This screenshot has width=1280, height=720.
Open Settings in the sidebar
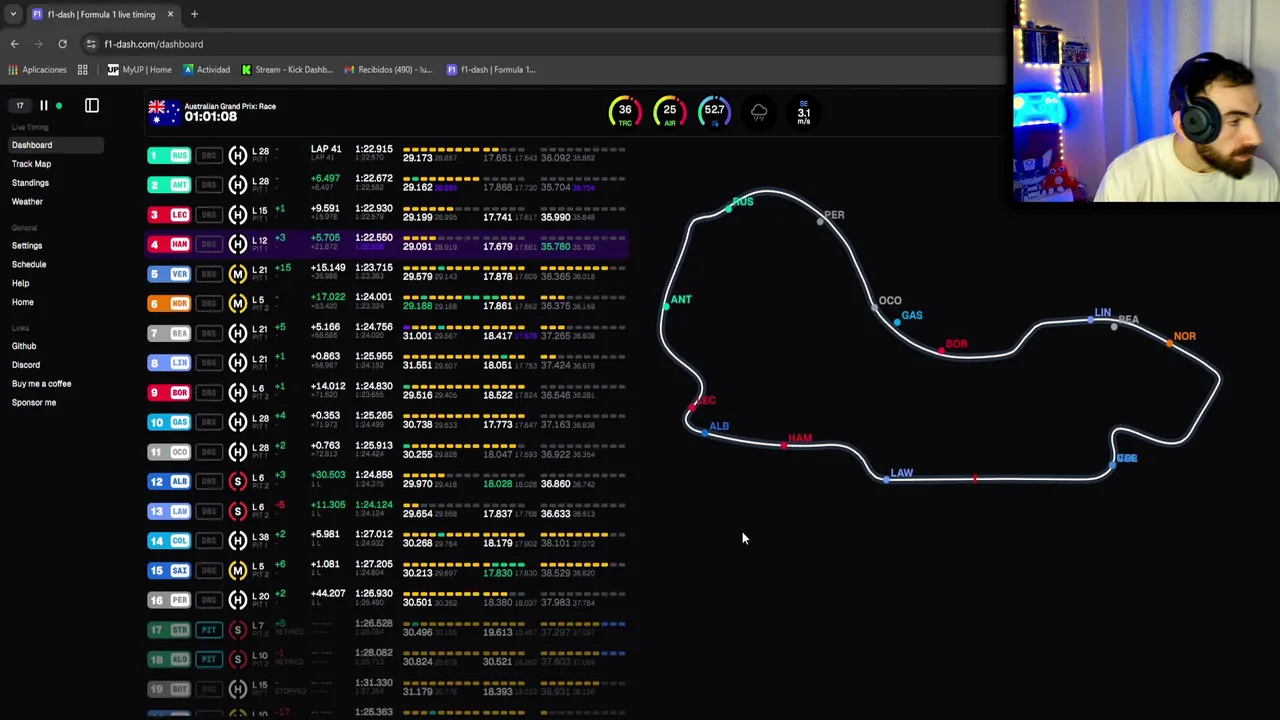pos(27,246)
